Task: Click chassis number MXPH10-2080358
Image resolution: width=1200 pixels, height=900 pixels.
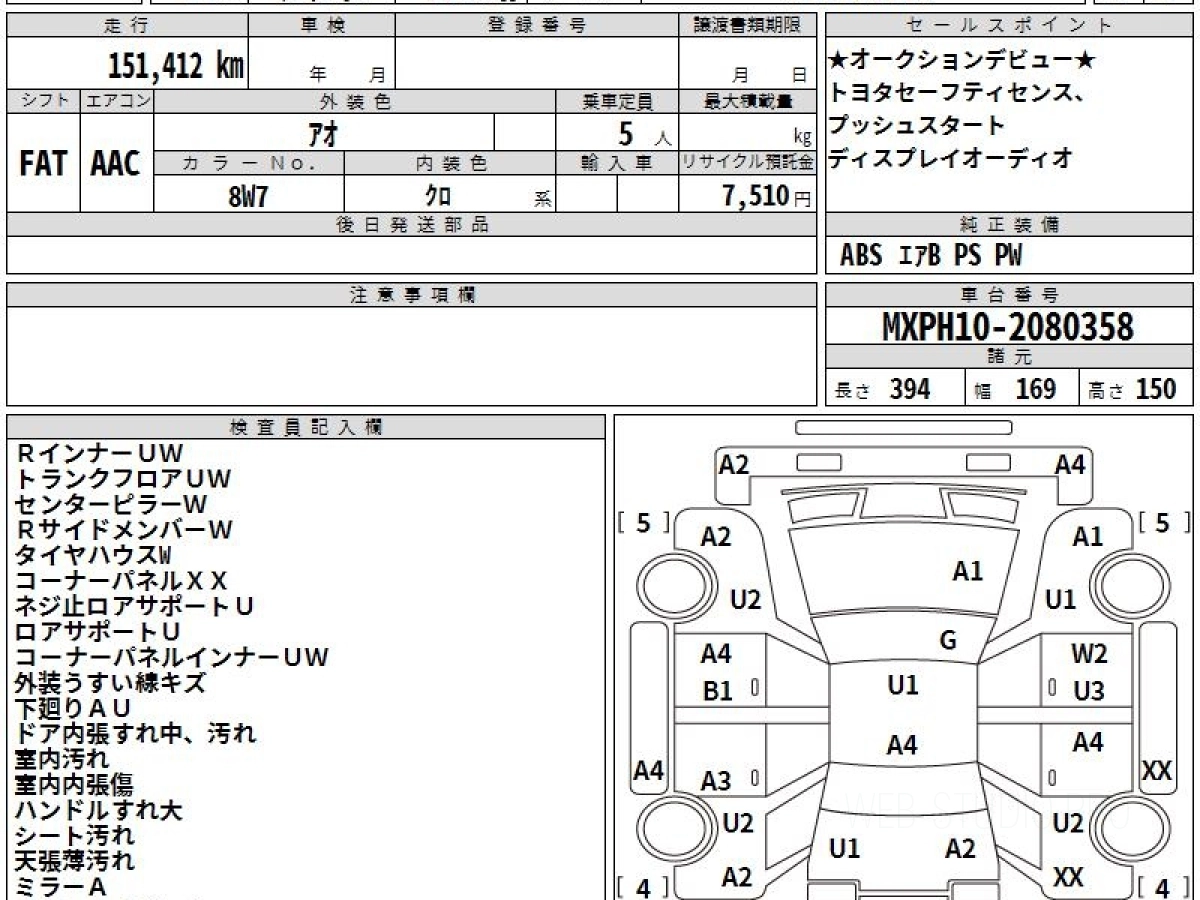Action: (1008, 327)
